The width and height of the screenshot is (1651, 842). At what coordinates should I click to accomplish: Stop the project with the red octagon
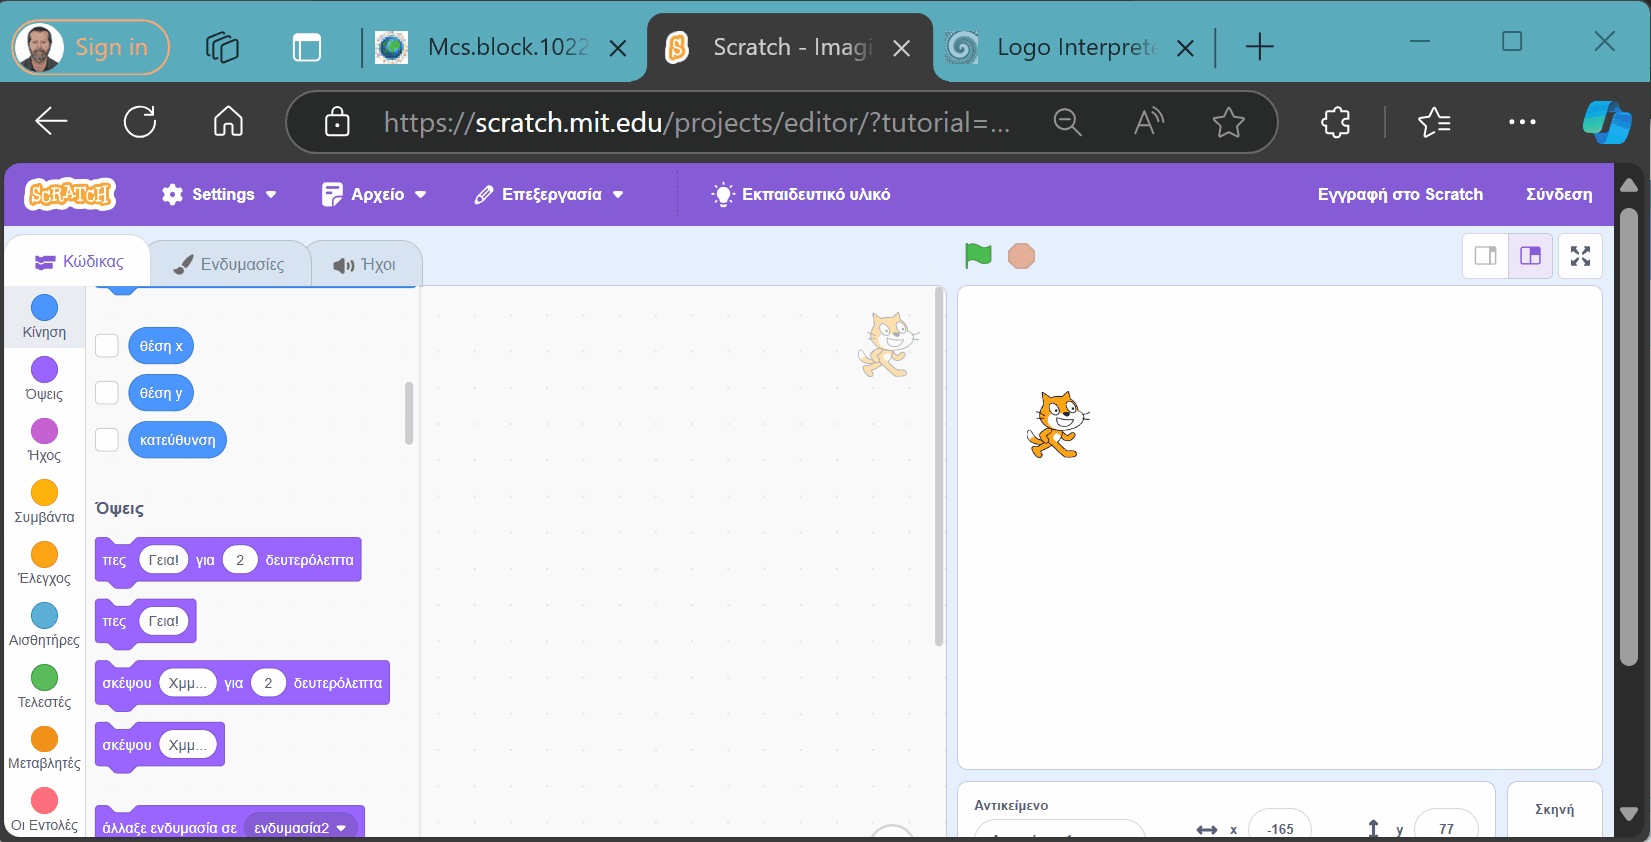(1021, 256)
